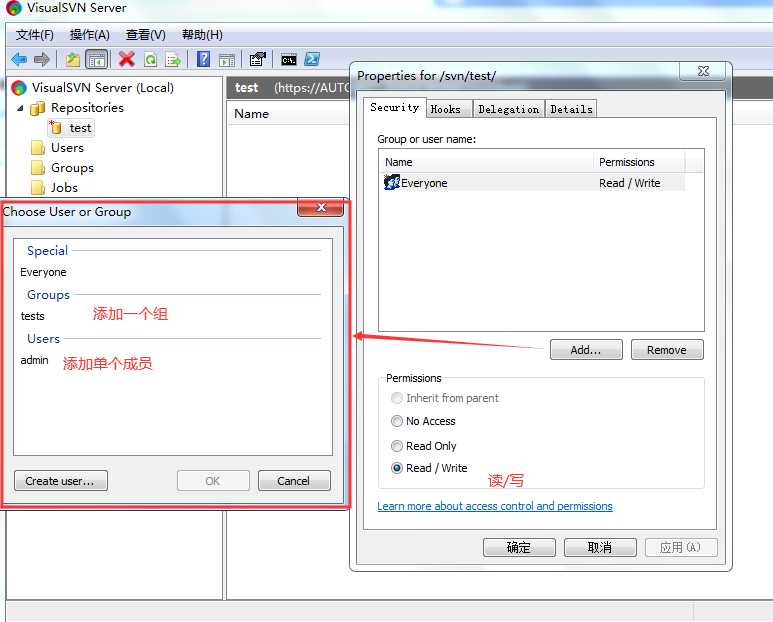Screen dimensions: 773x622
Task: Toggle the Show/Hide Action Pane icon
Action: click(227, 60)
